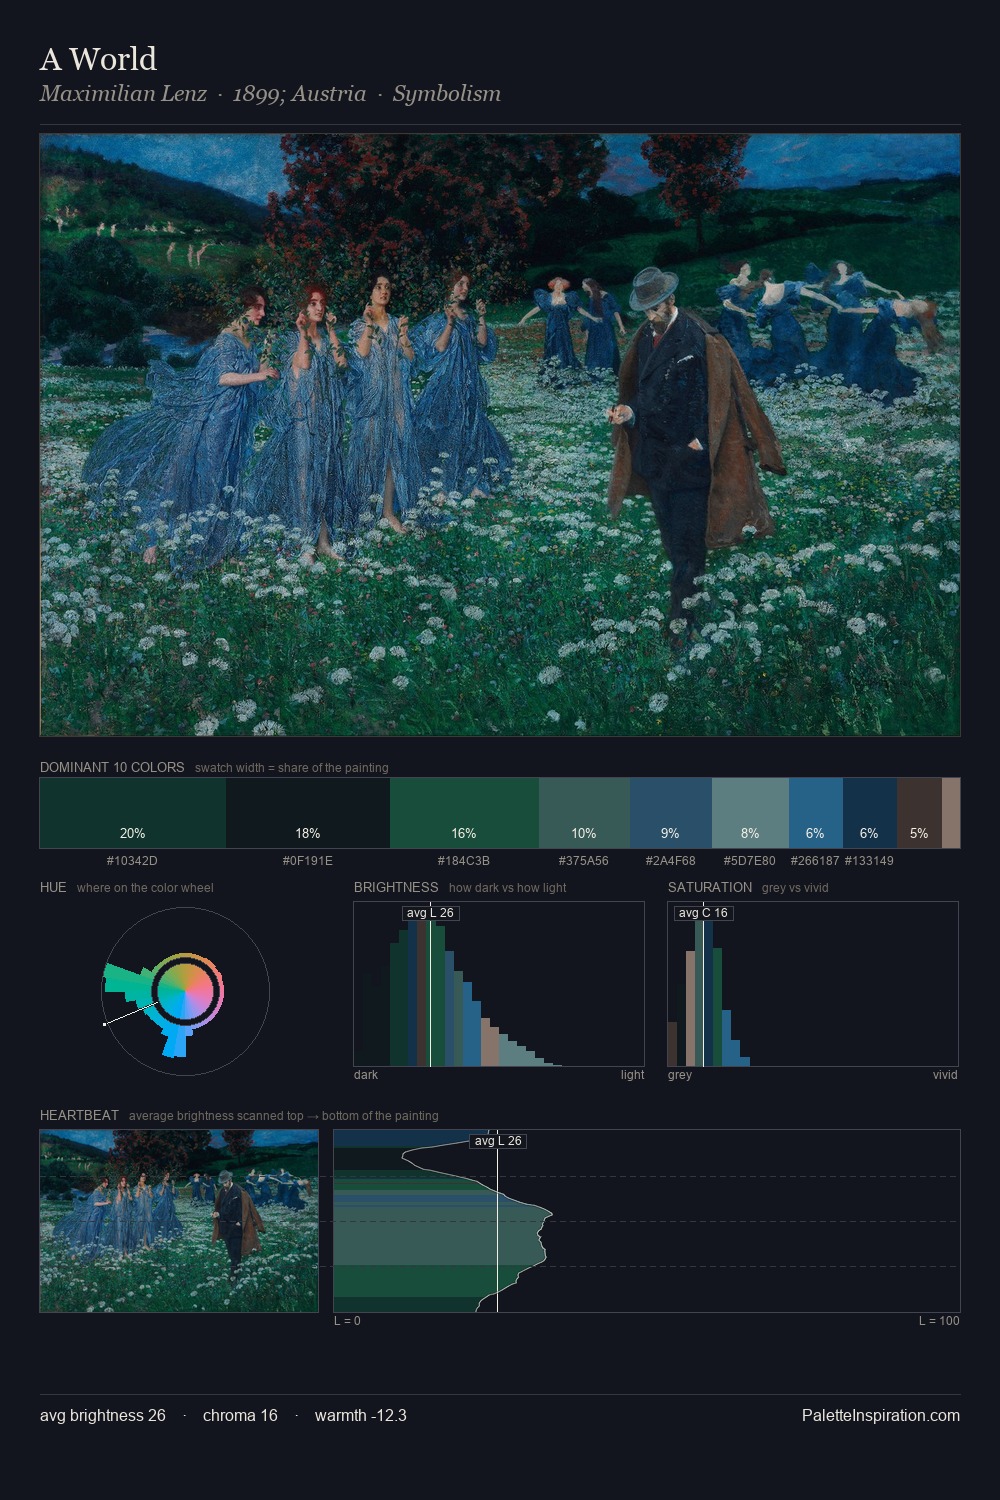The width and height of the screenshot is (1000, 1500).
Task: Click the hex code #184C3B
Action: click(464, 860)
